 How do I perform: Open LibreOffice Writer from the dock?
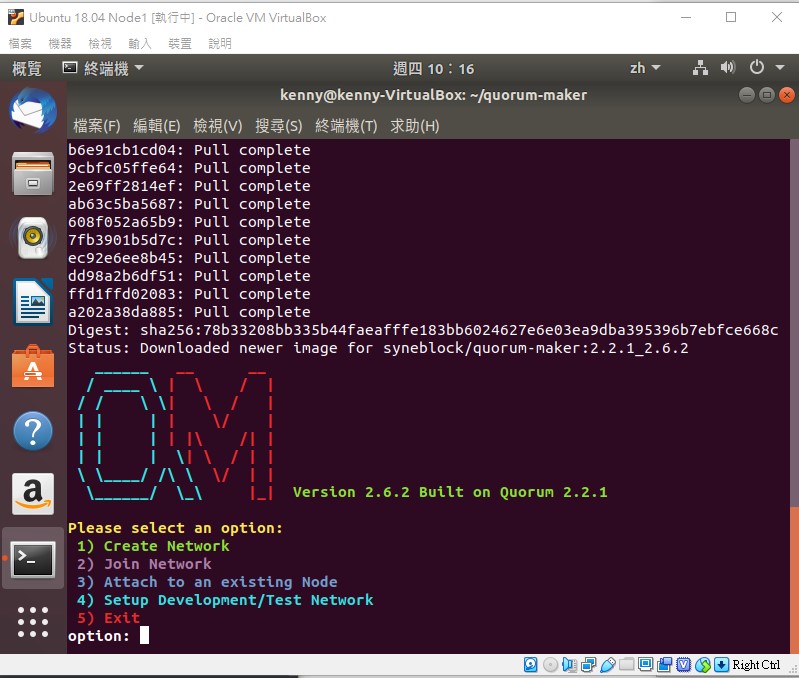(x=33, y=302)
